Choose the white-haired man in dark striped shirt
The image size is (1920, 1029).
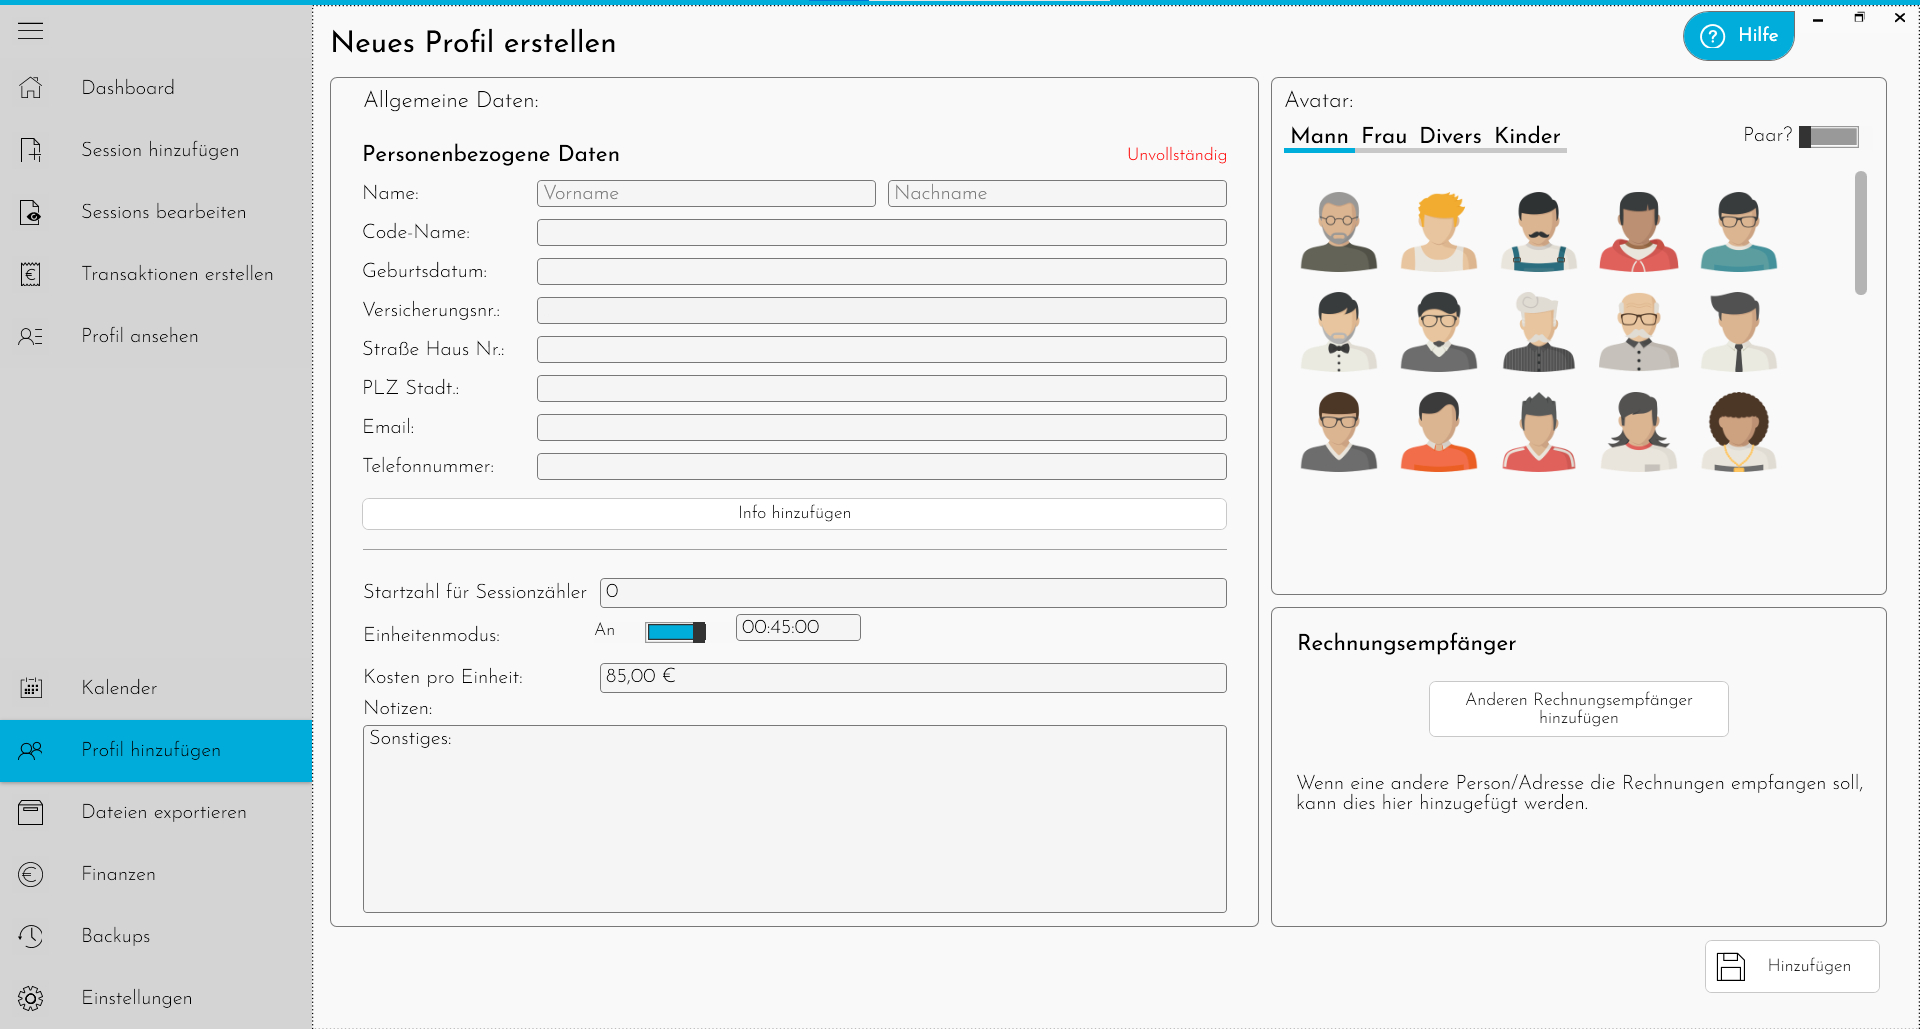[x=1539, y=332]
